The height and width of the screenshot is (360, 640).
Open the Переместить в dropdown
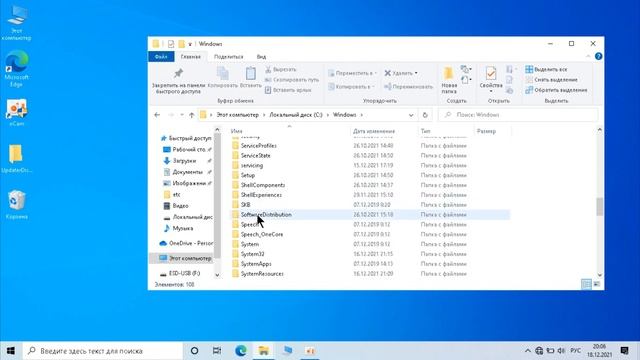(352, 73)
